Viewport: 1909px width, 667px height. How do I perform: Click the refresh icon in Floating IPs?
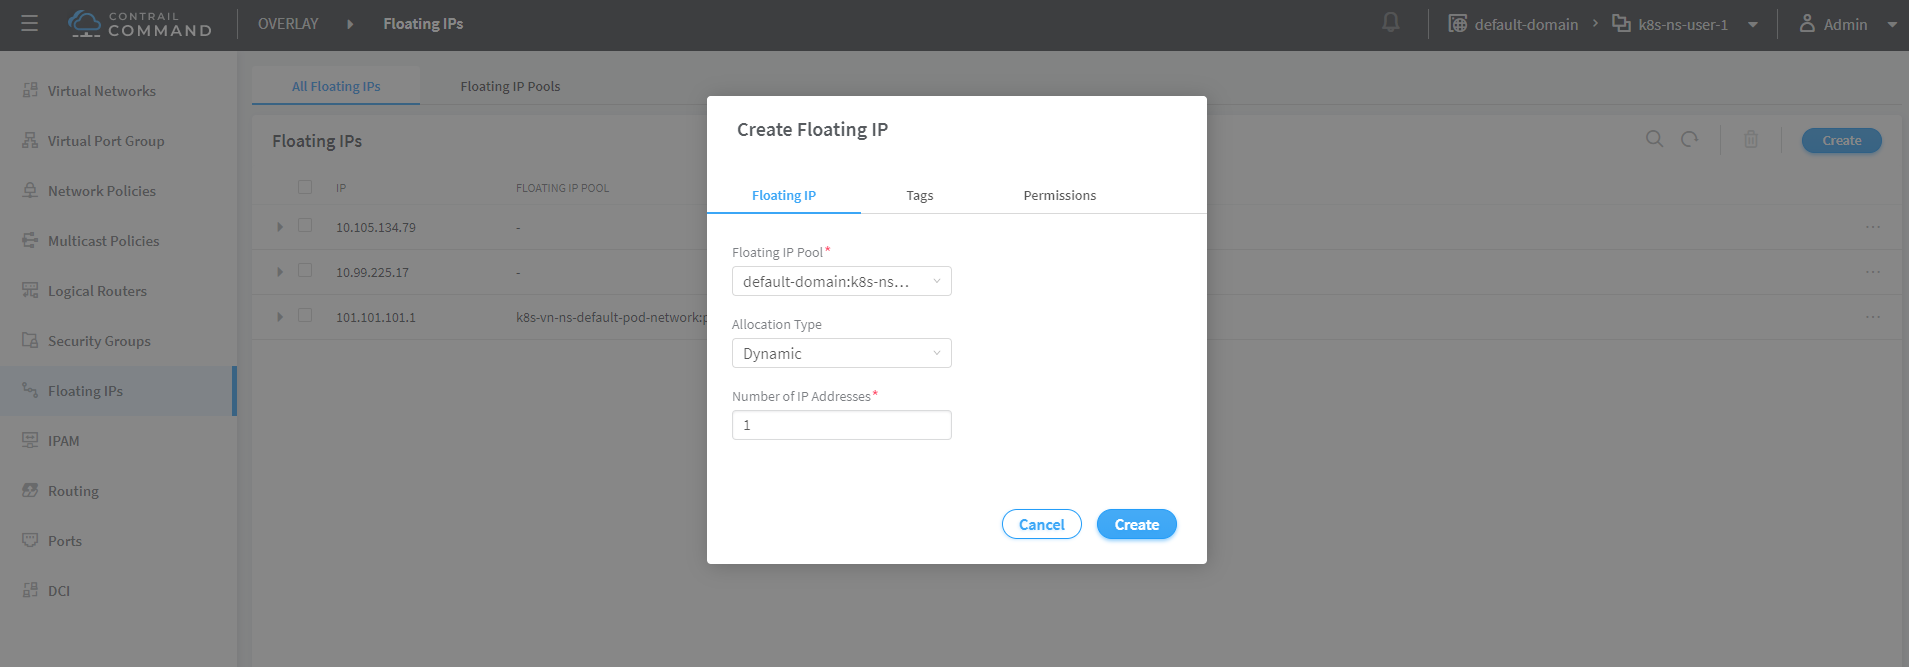pos(1690,139)
